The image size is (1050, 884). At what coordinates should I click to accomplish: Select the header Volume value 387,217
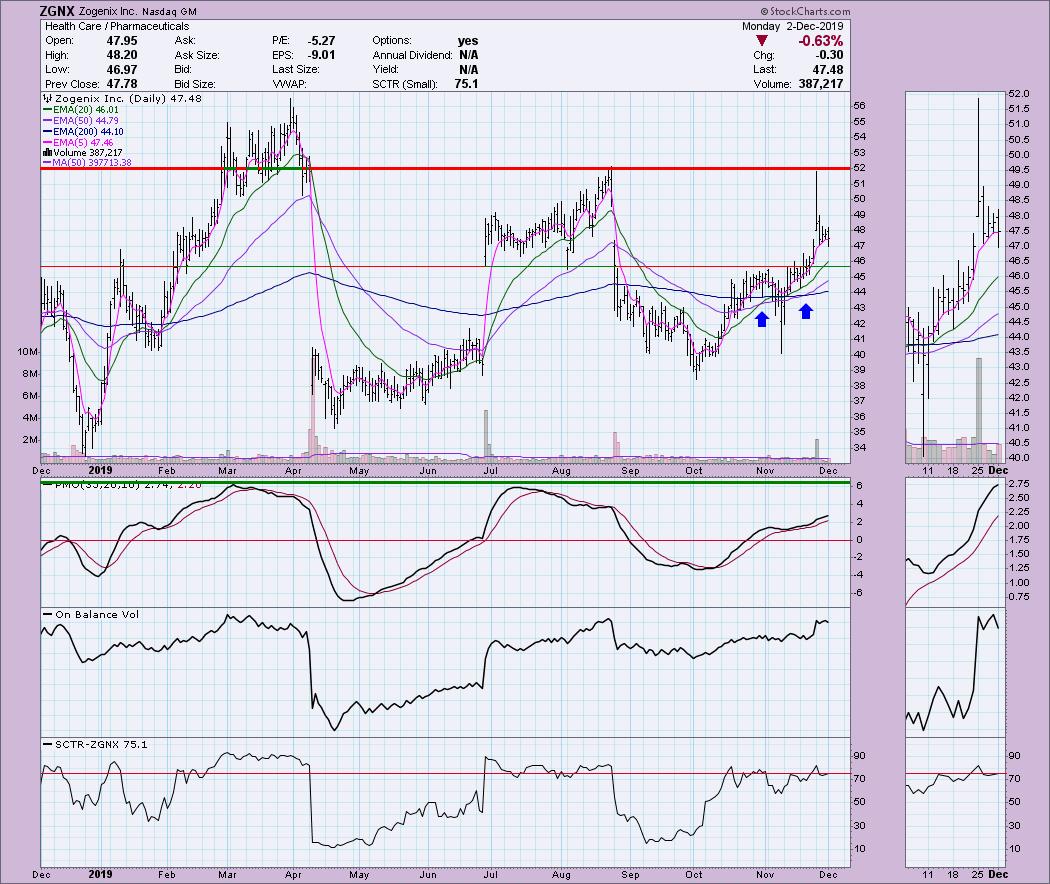coord(821,84)
